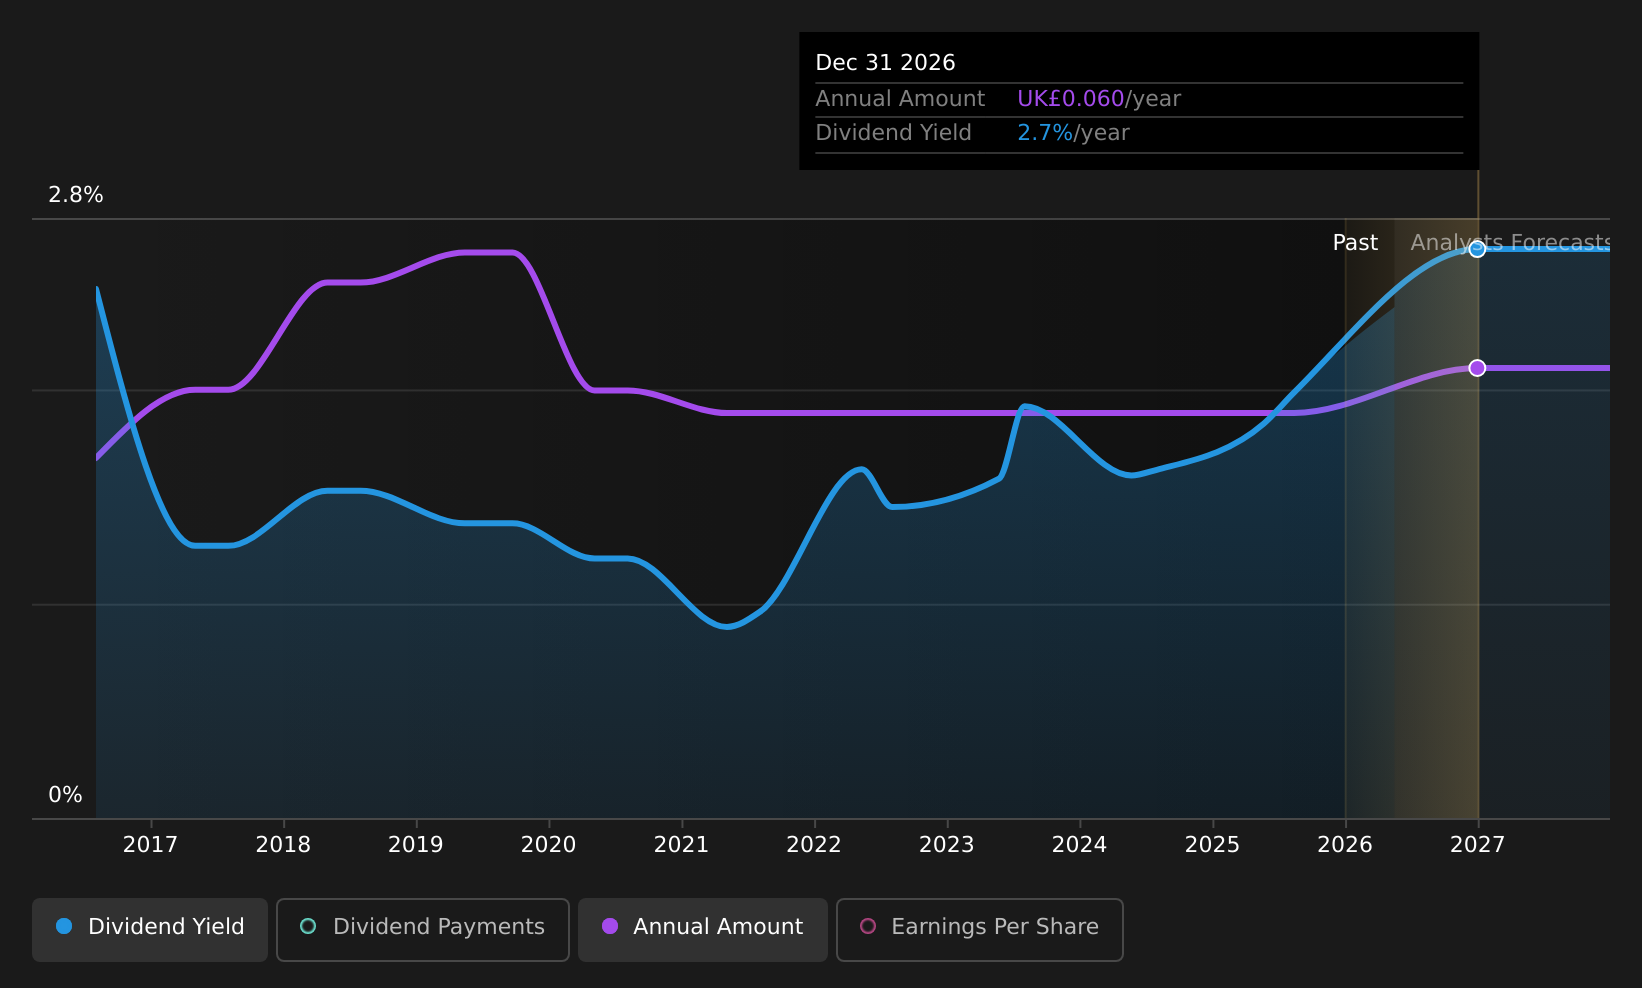Show the Earnings Per Share series
Screen dimensions: 1642x988
[979, 929]
